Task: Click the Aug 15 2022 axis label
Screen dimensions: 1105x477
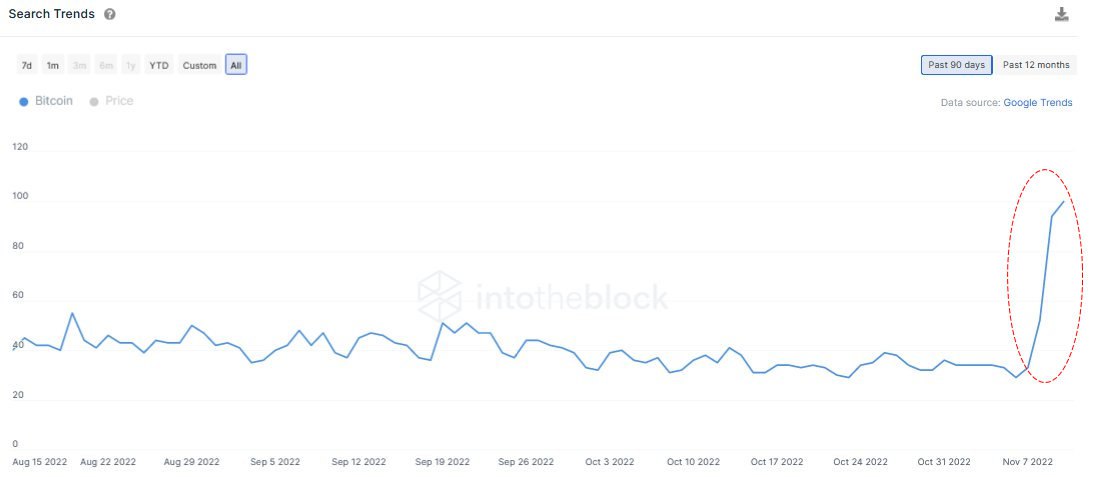Action: click(40, 462)
